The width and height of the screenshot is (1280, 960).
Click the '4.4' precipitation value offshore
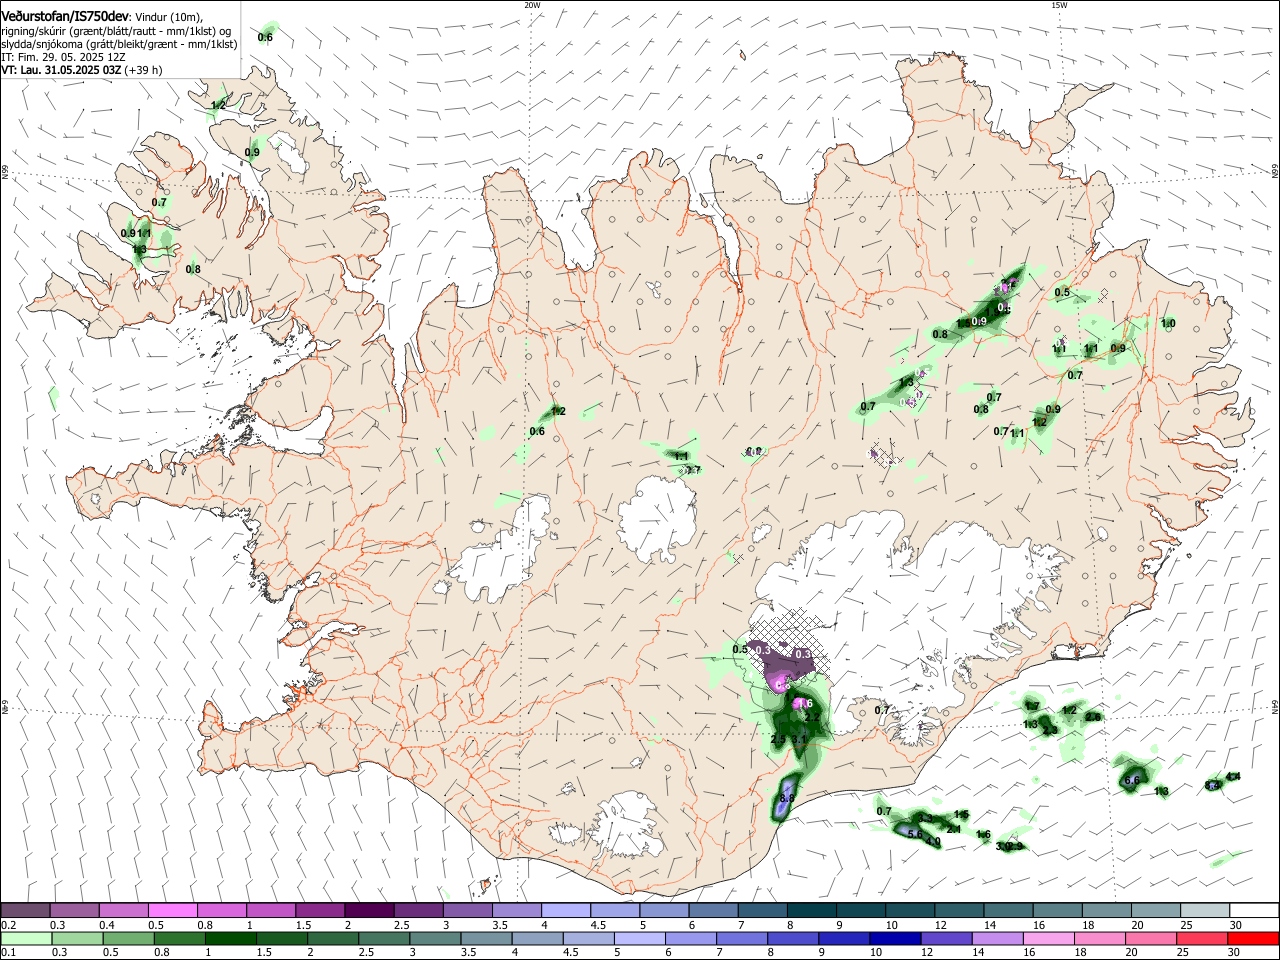point(1233,777)
